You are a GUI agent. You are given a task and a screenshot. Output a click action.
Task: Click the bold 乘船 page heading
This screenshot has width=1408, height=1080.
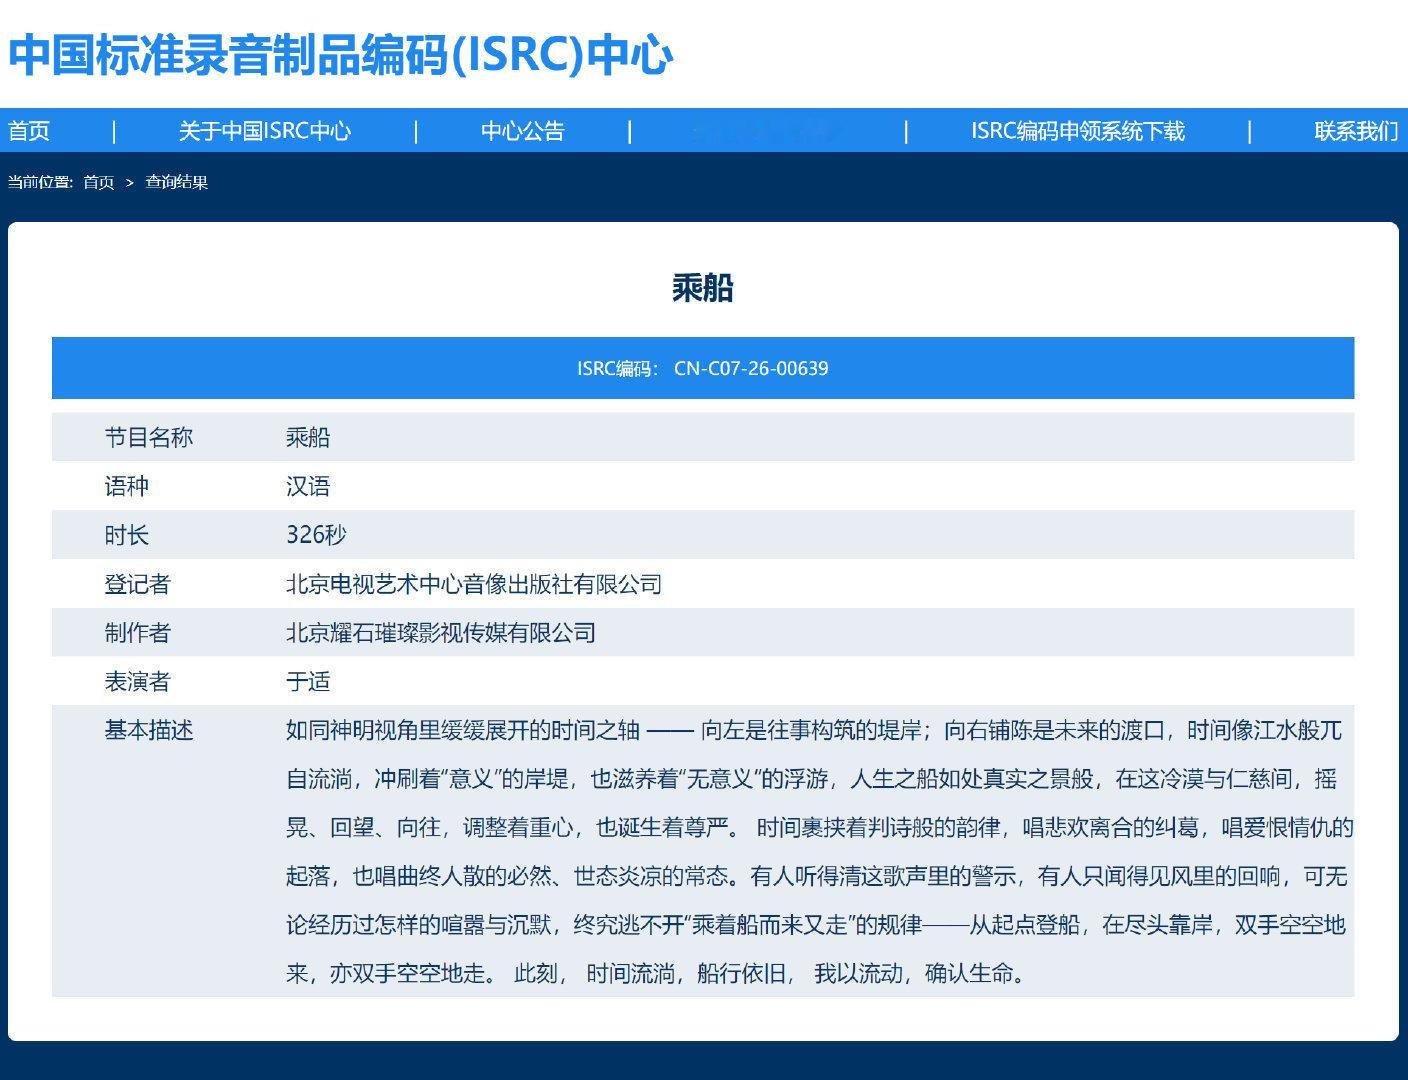(x=703, y=288)
